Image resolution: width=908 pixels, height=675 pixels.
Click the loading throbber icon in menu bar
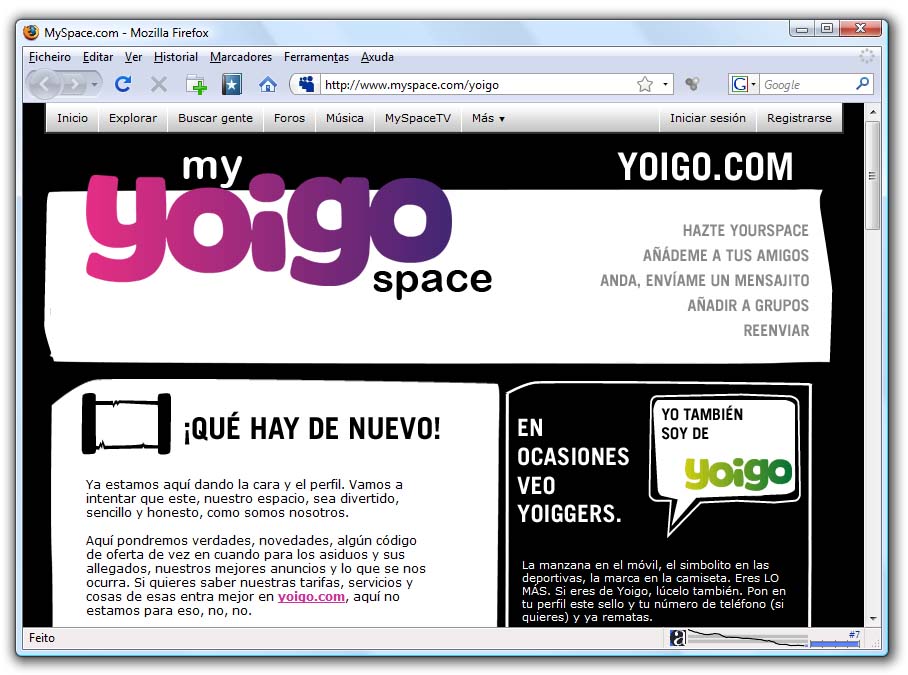point(866,56)
